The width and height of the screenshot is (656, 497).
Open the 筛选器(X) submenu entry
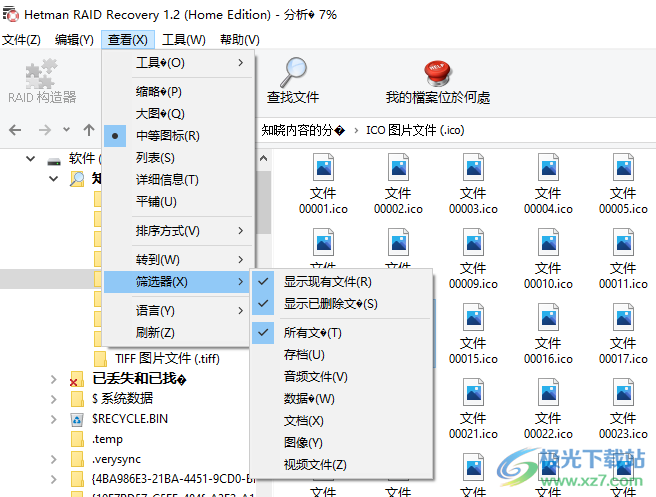coord(178,282)
